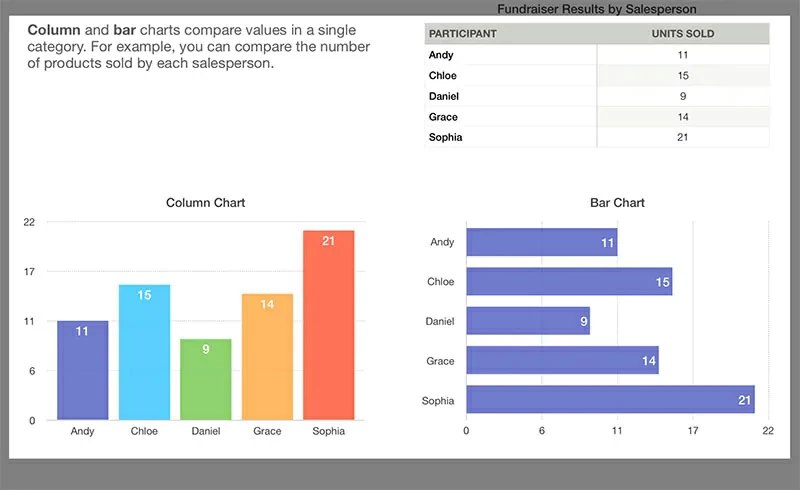Select Chloe's horizontal bar in Bar Chart
Viewport: 800px width, 490px height.
point(569,282)
